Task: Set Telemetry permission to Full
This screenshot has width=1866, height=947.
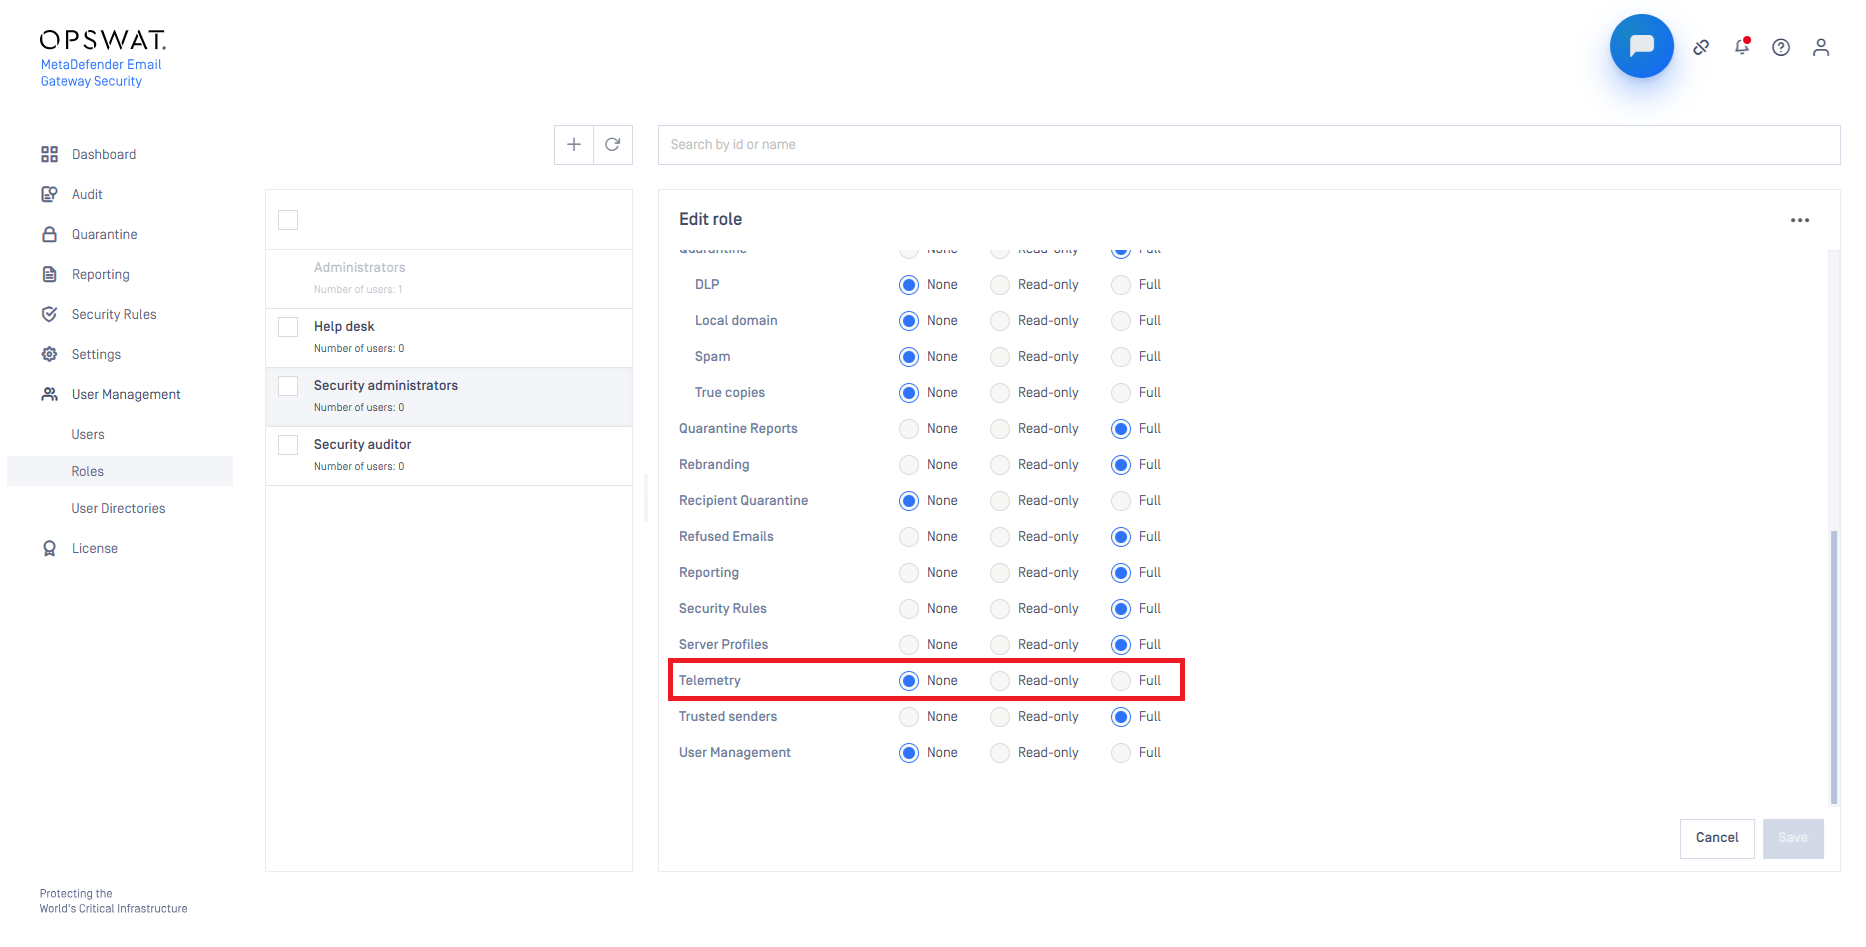Action: 1121,681
